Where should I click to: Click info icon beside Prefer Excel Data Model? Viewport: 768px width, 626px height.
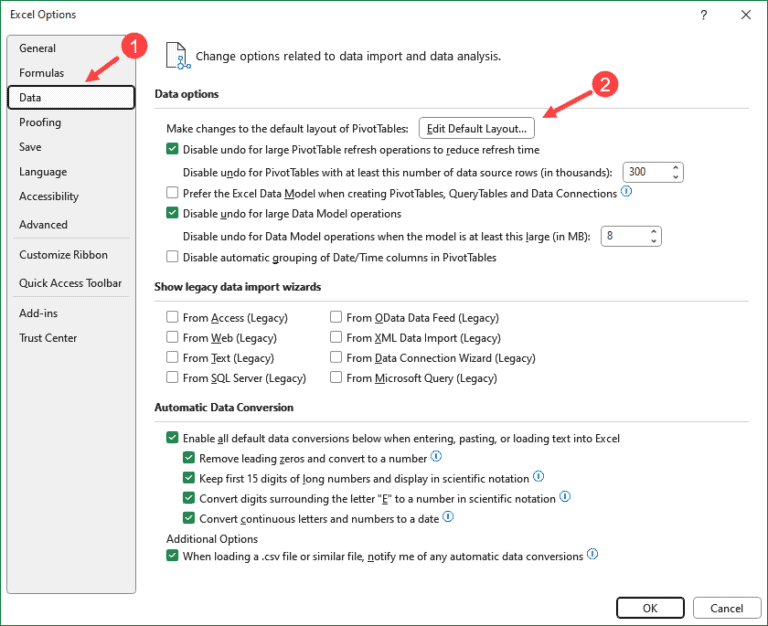click(626, 192)
